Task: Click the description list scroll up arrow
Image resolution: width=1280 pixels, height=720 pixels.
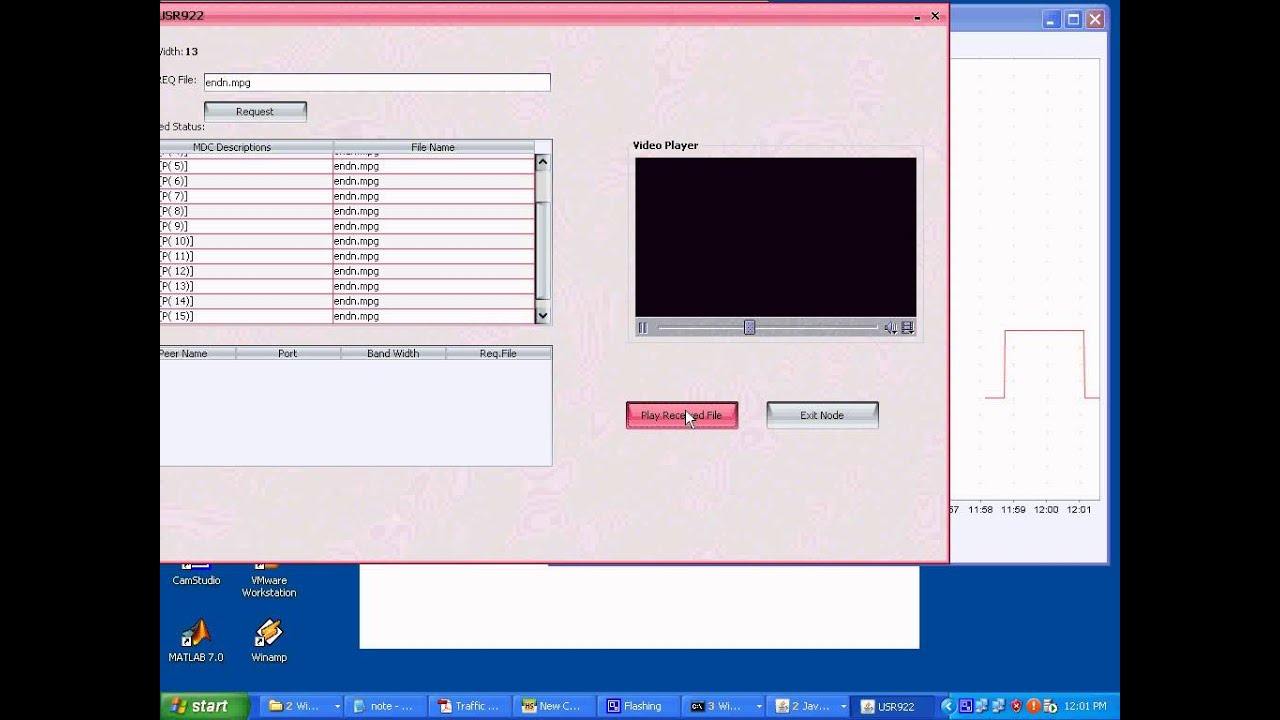Action: (x=543, y=162)
